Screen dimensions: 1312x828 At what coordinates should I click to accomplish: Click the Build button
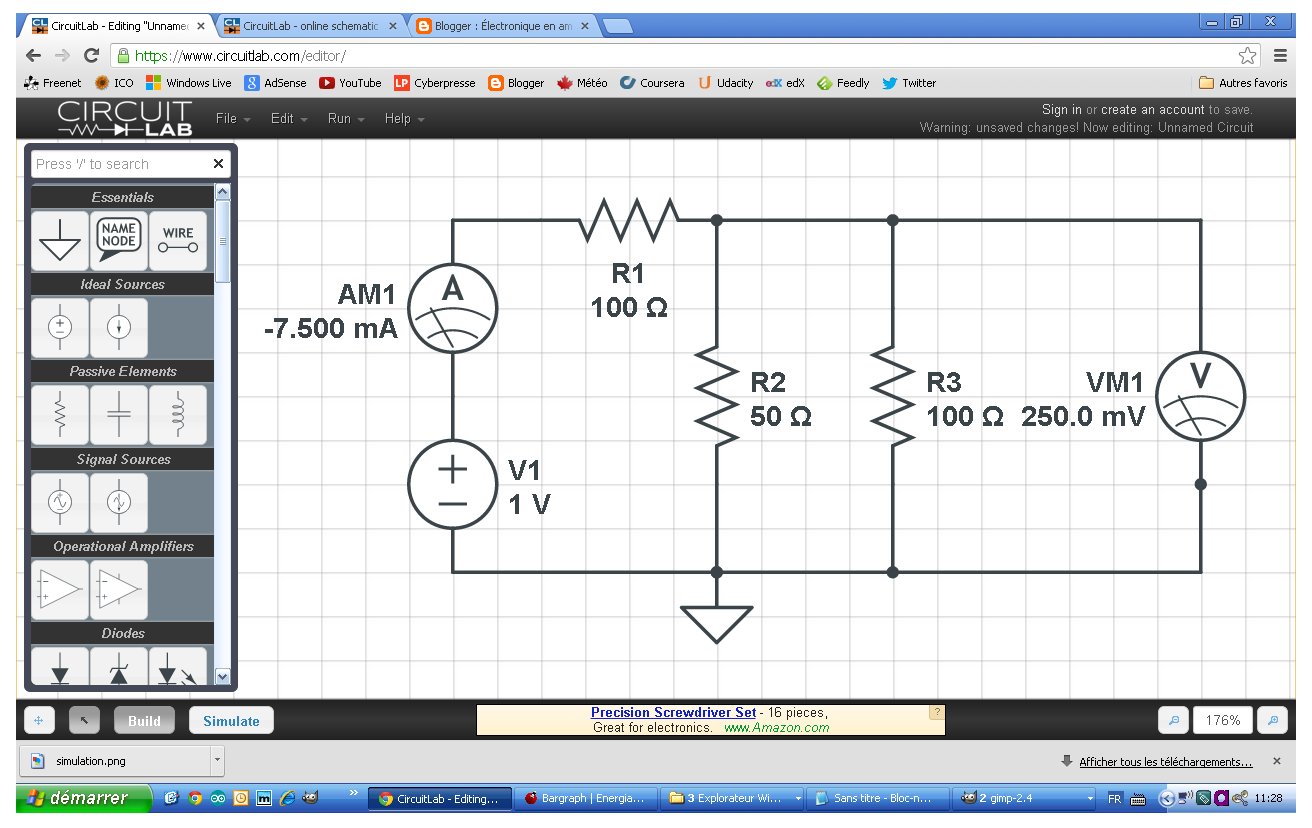[x=144, y=721]
